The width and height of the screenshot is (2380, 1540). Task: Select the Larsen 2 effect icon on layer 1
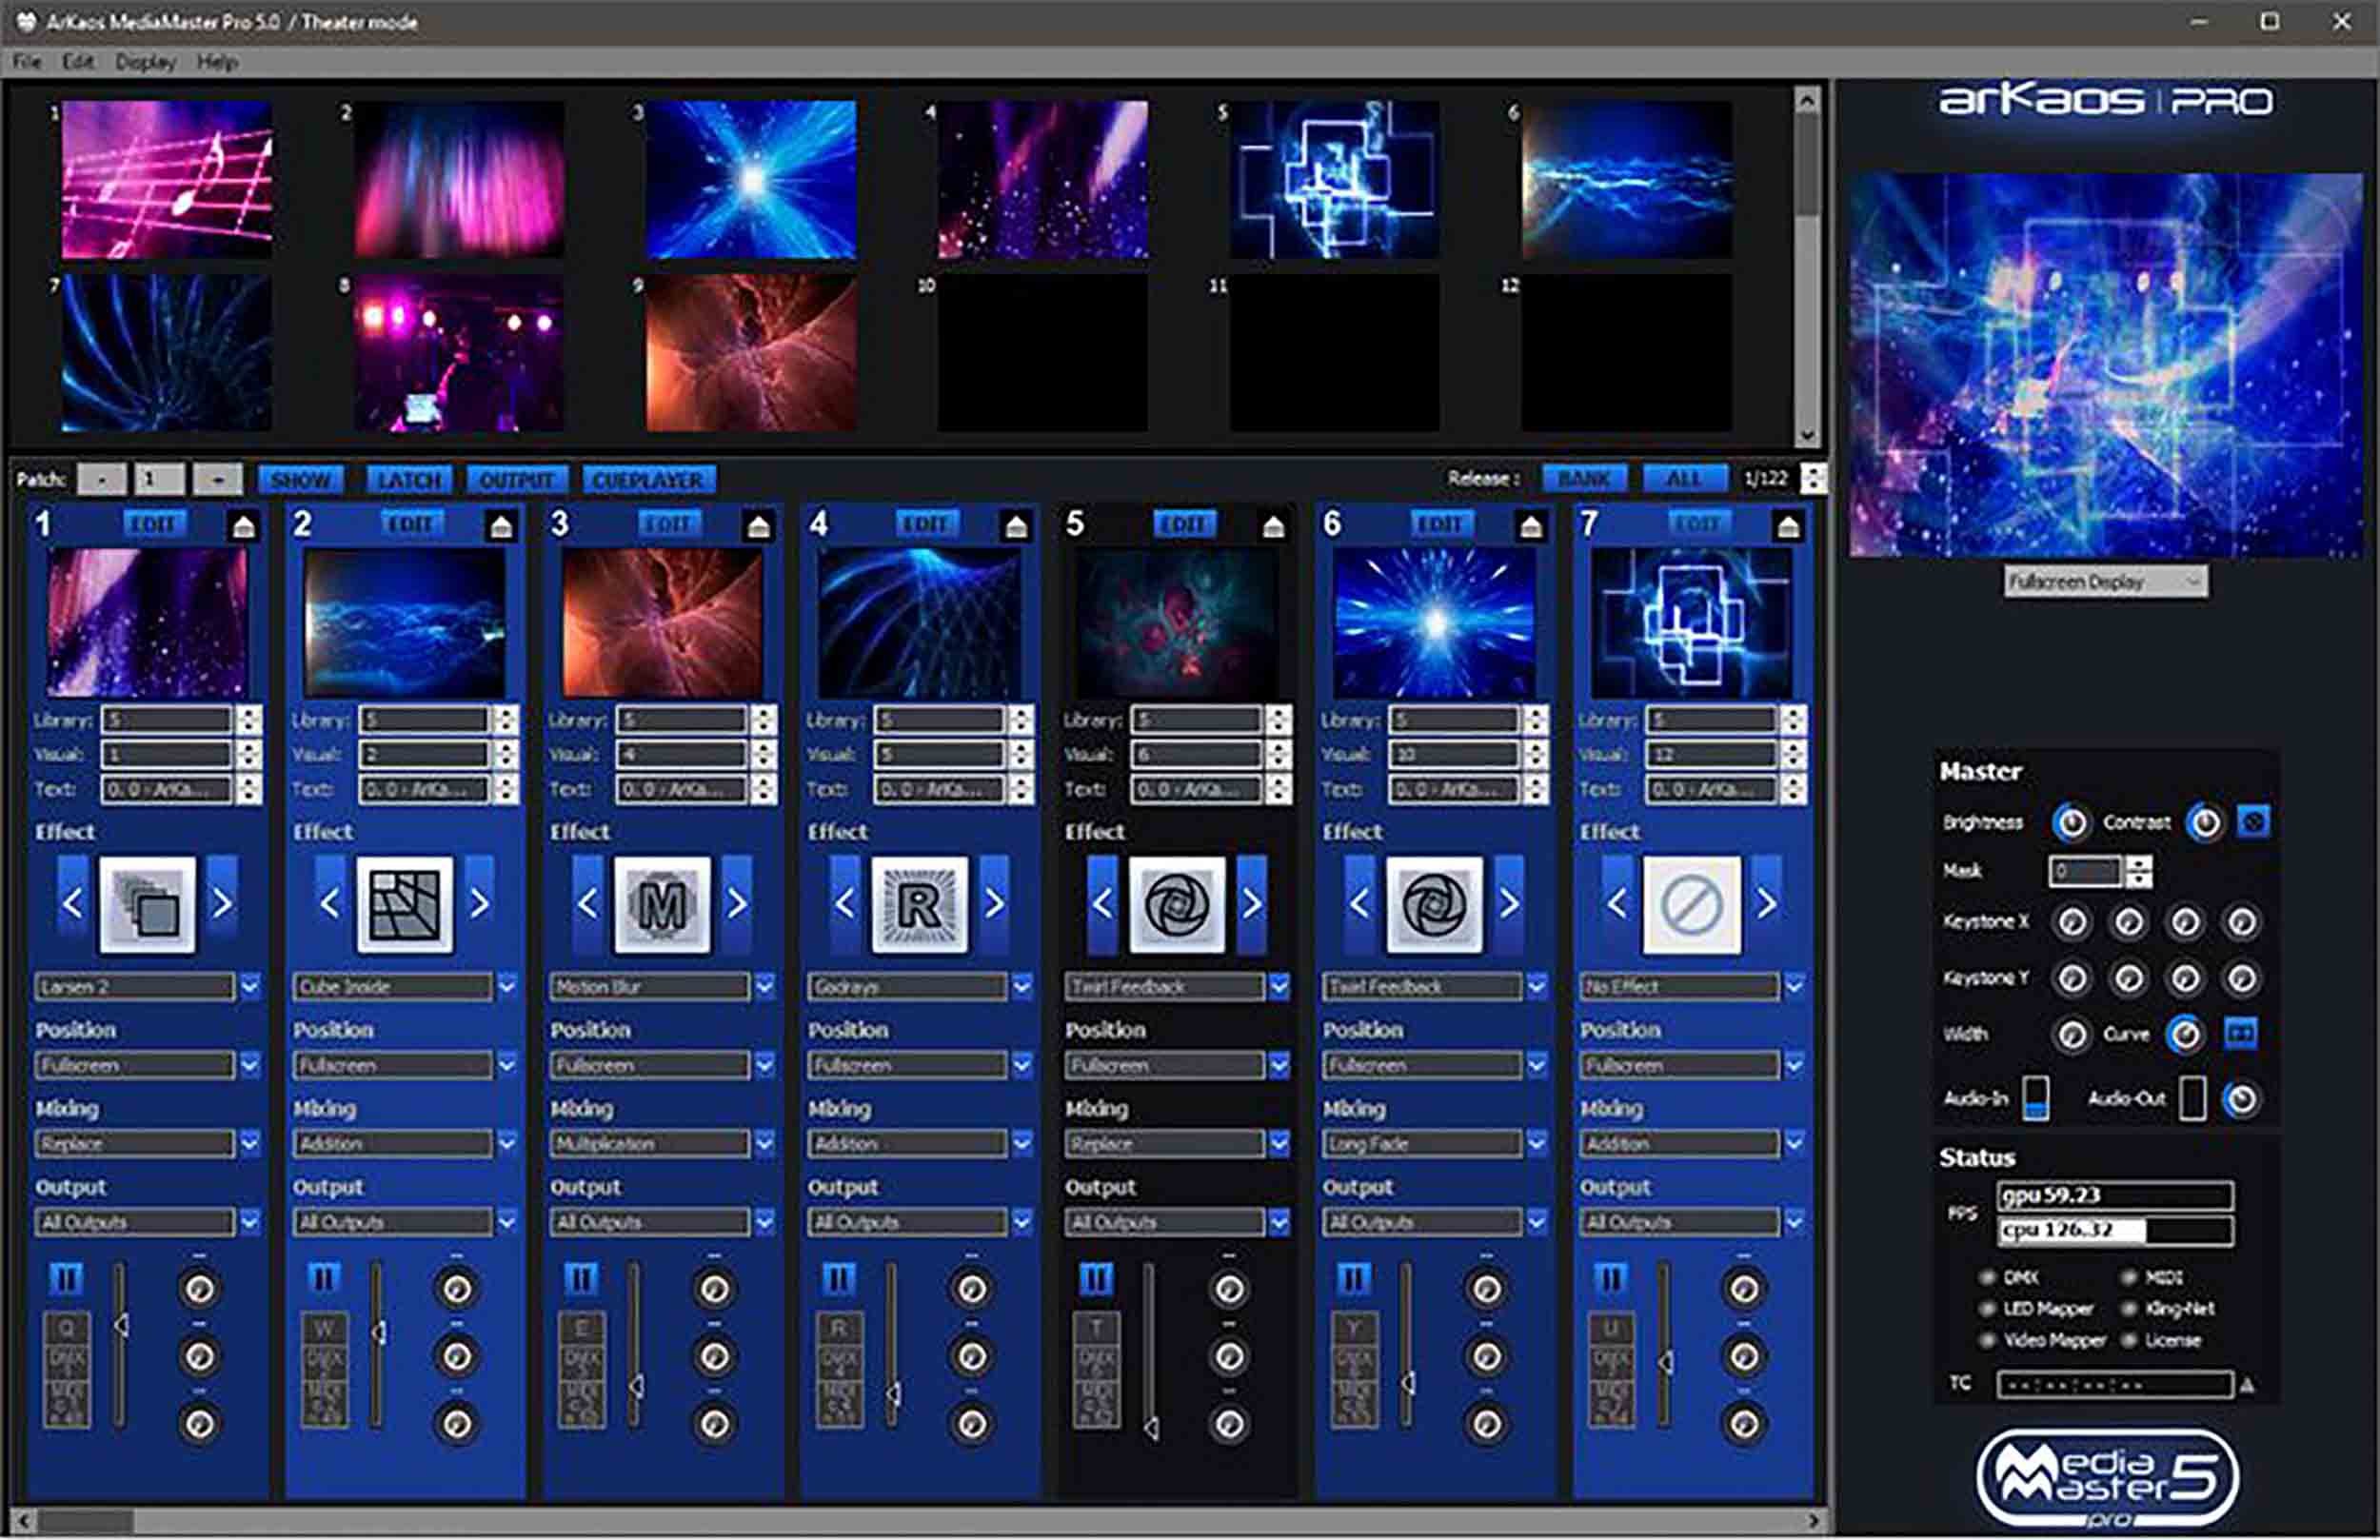coord(148,905)
